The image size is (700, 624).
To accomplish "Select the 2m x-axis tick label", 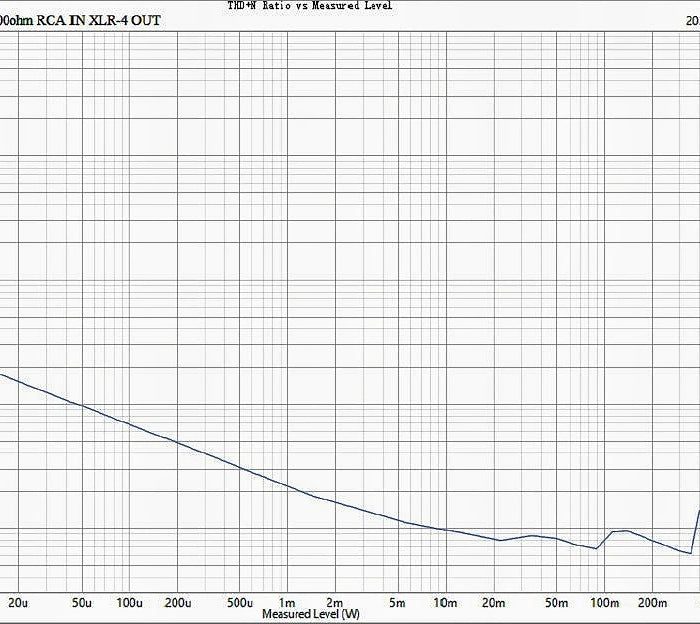I will point(335,603).
